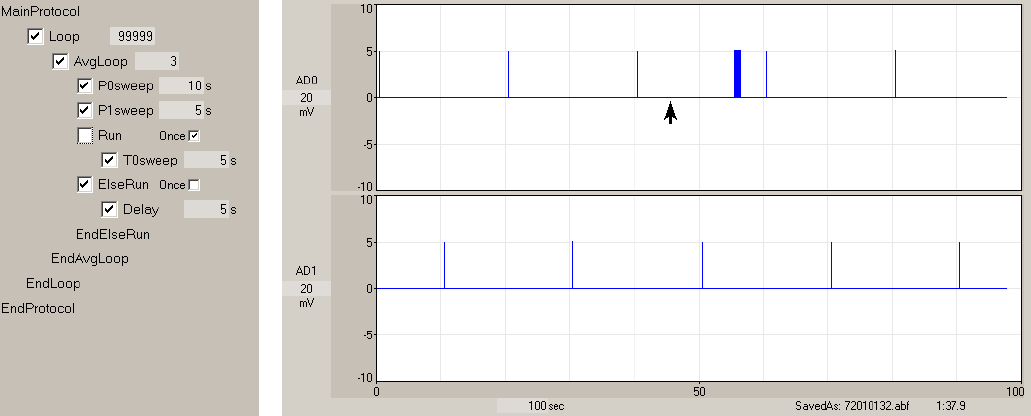The height and width of the screenshot is (416, 1031).
Task: Toggle the Loop checkbox
Action: (x=36, y=37)
